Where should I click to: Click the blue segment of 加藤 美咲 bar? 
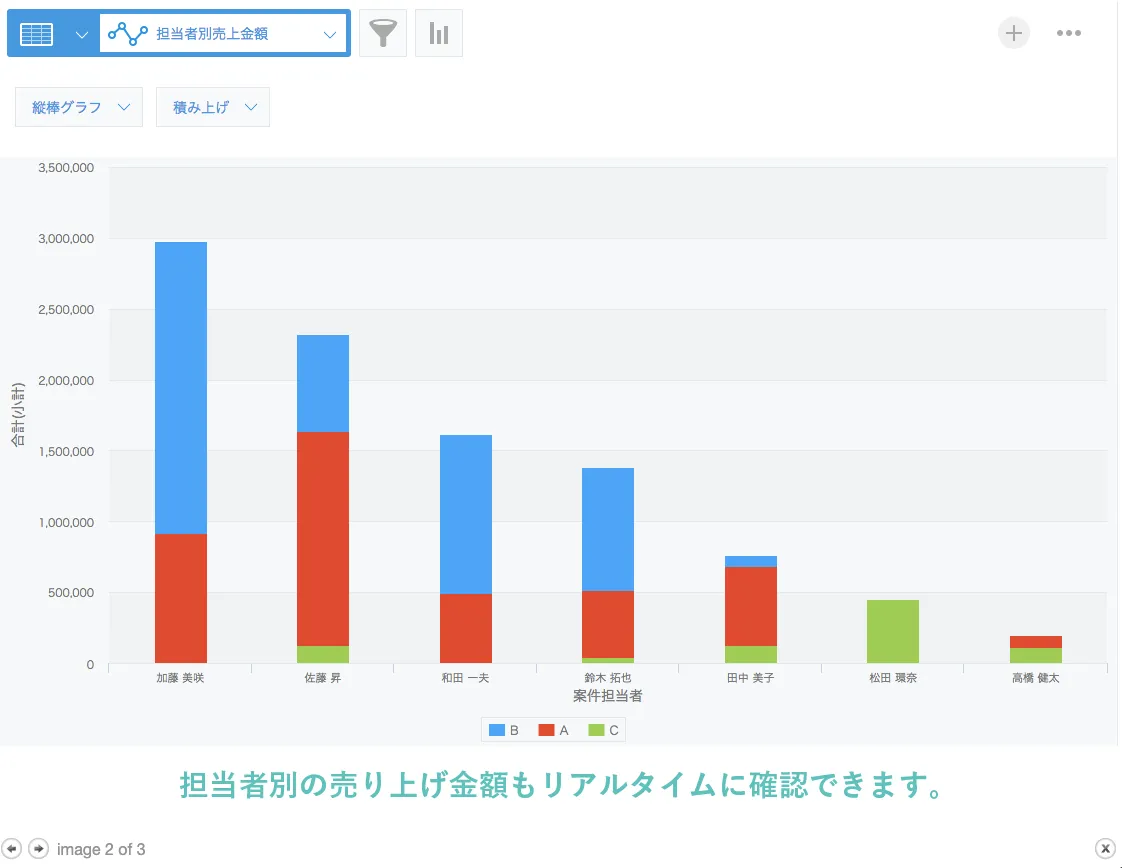(x=181, y=388)
